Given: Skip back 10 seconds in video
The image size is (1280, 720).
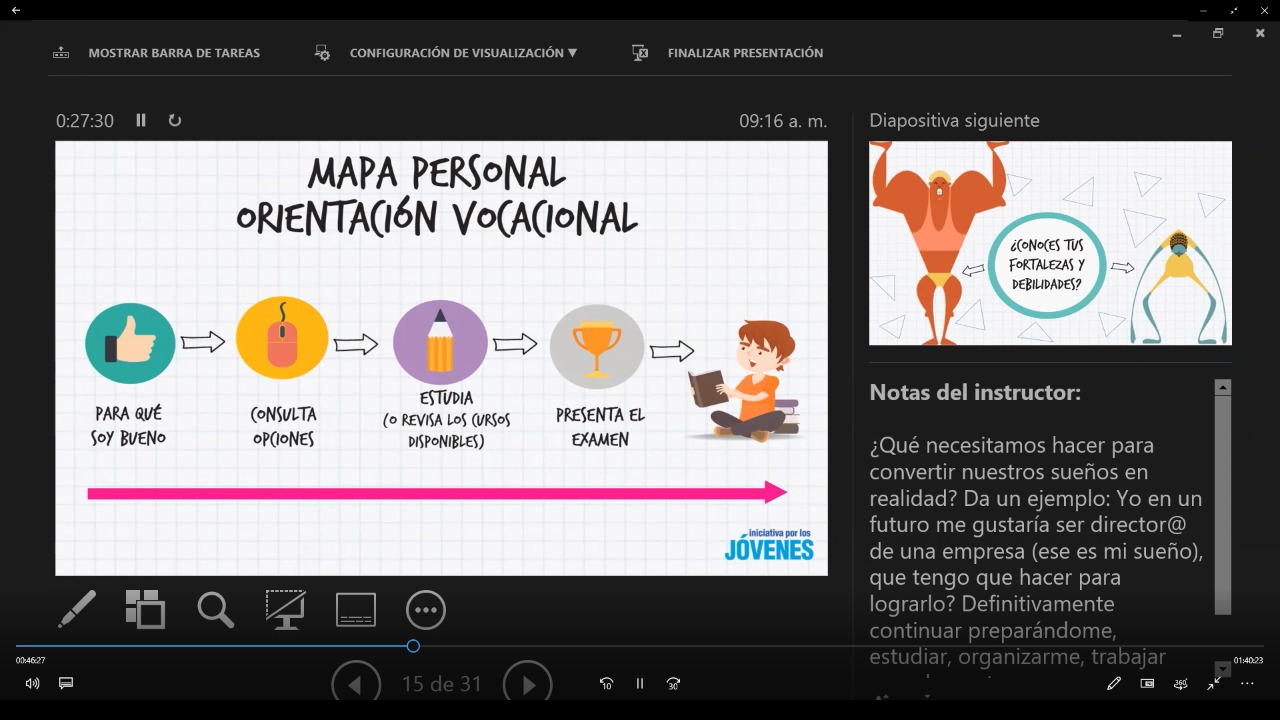Looking at the screenshot, I should [606, 684].
